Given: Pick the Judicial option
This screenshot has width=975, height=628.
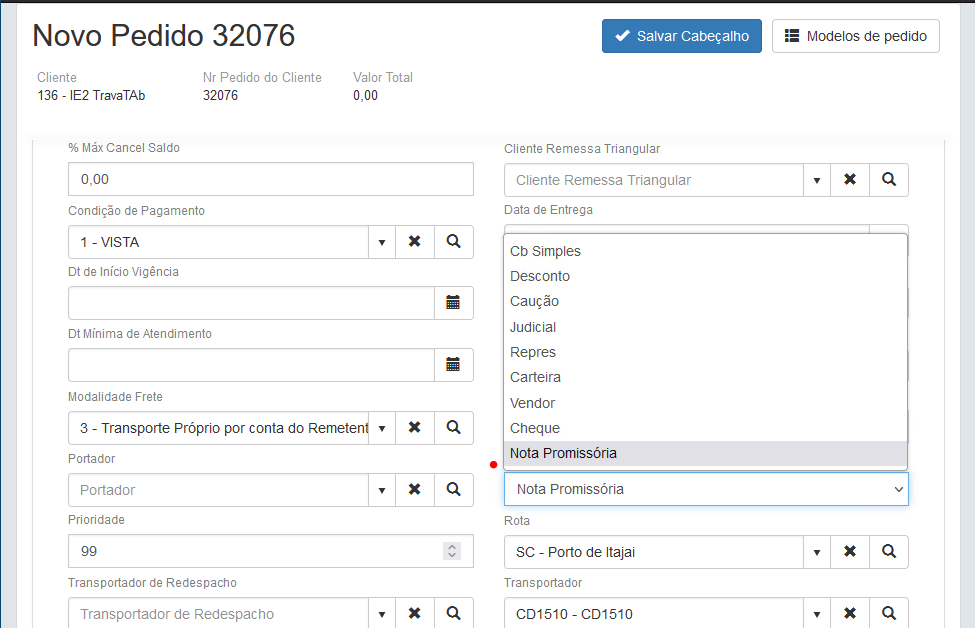Looking at the screenshot, I should [533, 327].
